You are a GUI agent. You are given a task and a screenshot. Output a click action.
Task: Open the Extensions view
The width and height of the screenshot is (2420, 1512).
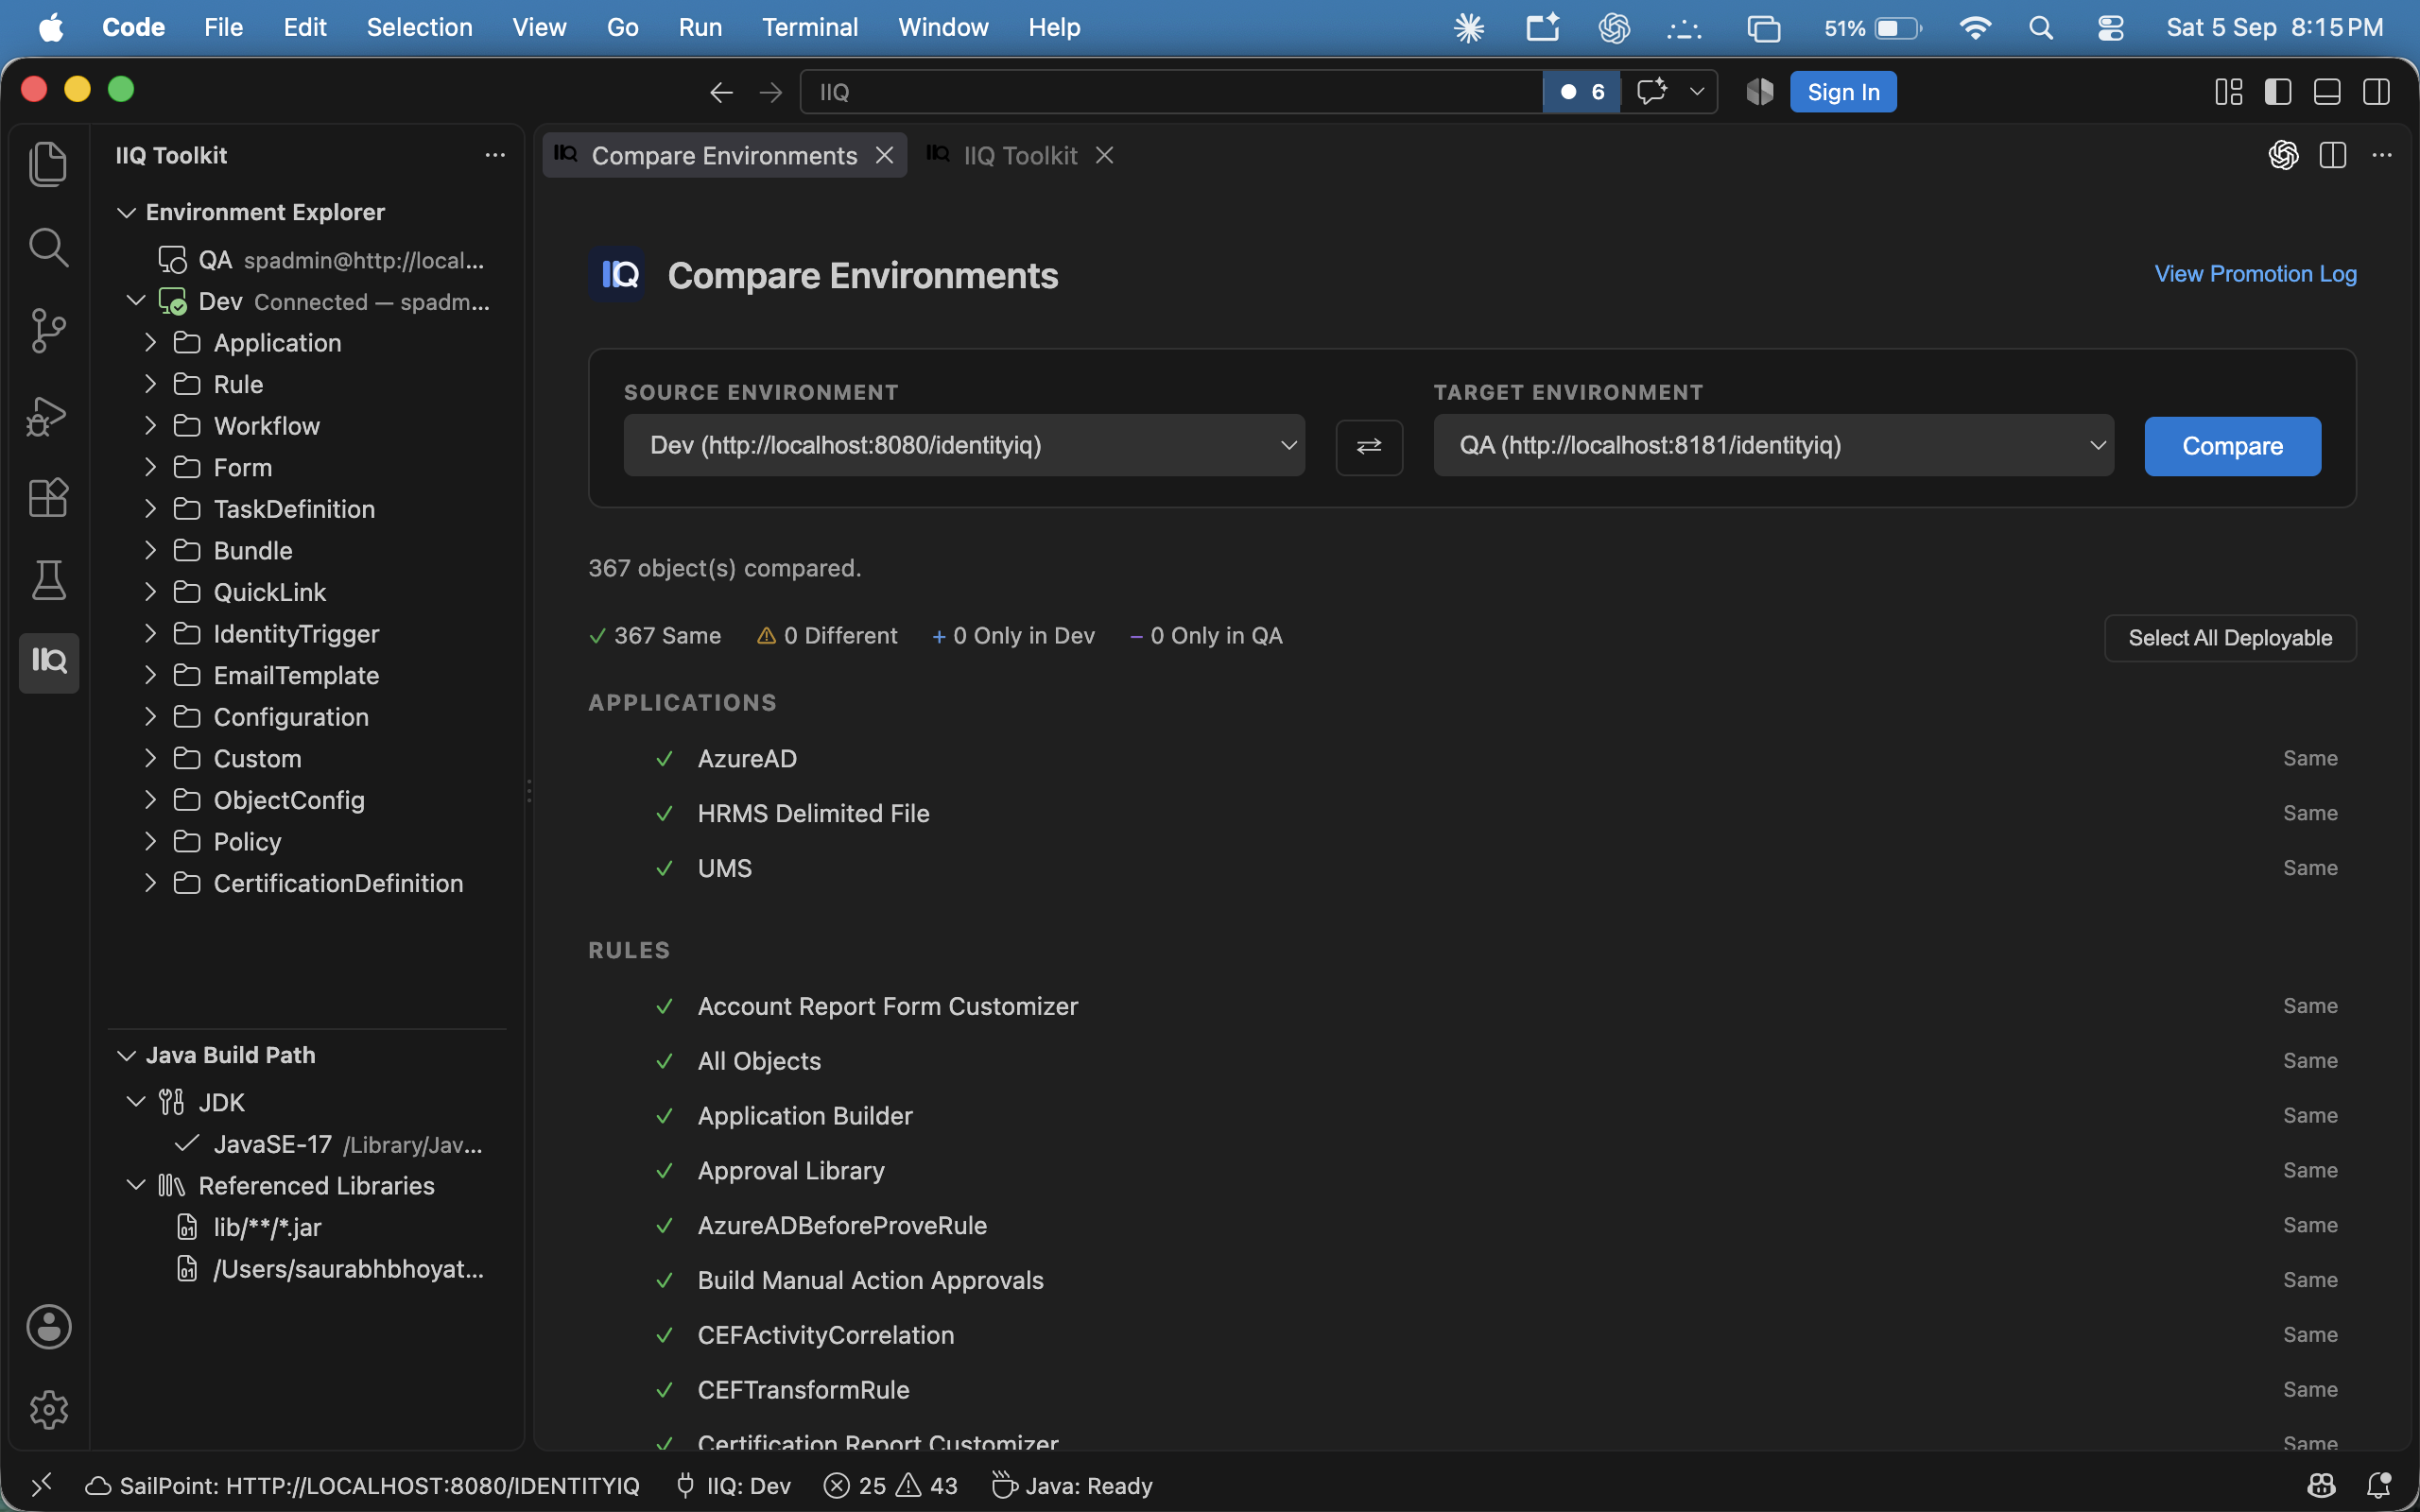click(x=48, y=497)
